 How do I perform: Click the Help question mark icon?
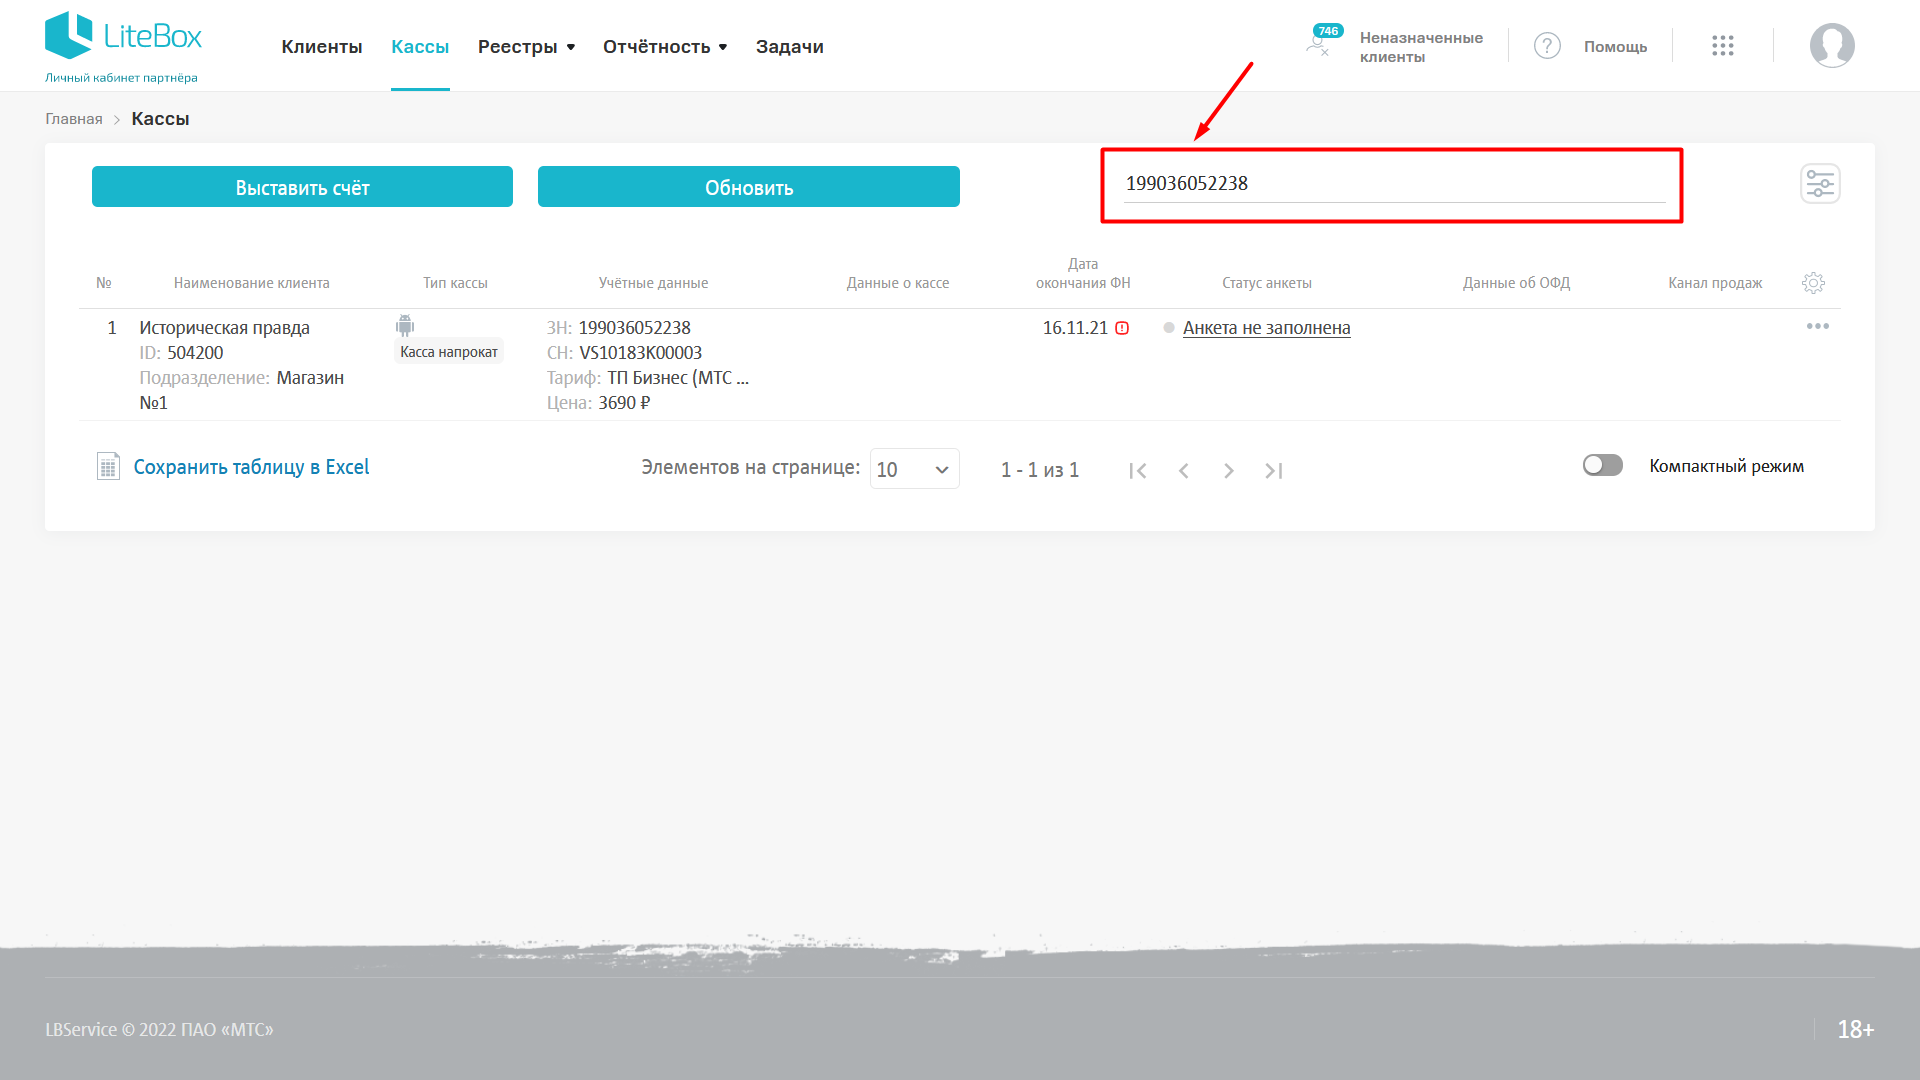click(x=1547, y=46)
